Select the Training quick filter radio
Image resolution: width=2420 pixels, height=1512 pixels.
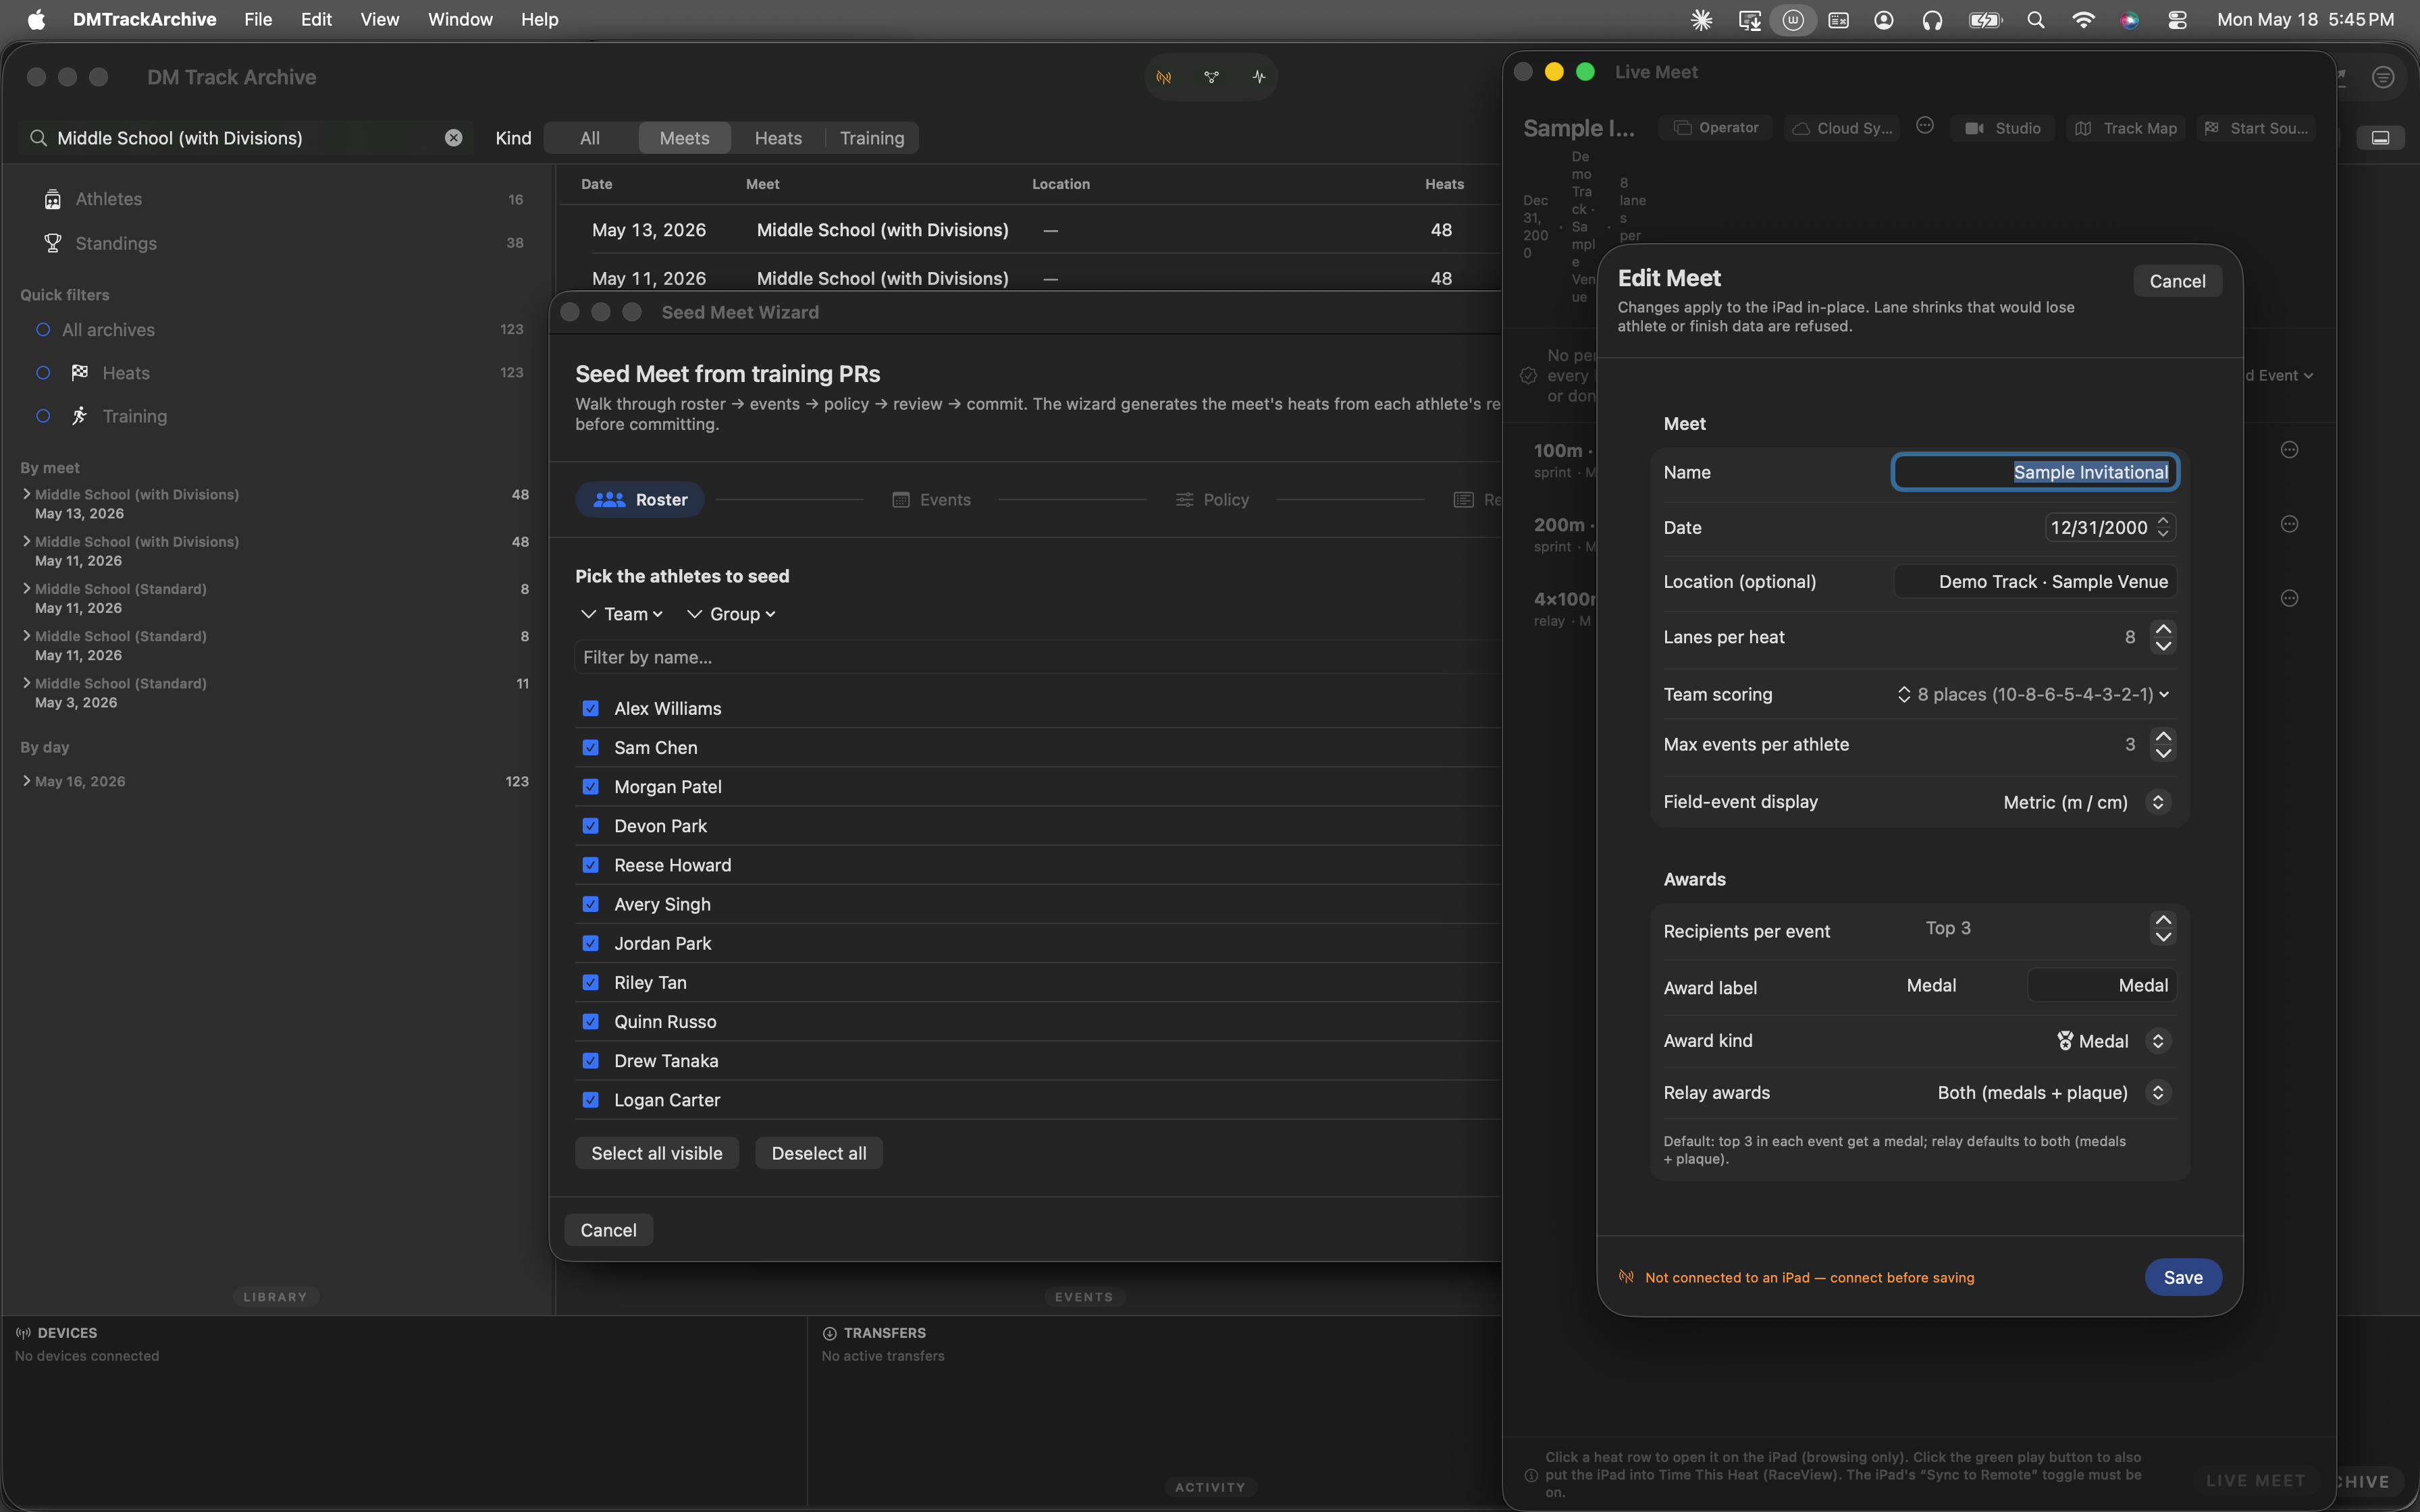pyautogui.click(x=43, y=416)
